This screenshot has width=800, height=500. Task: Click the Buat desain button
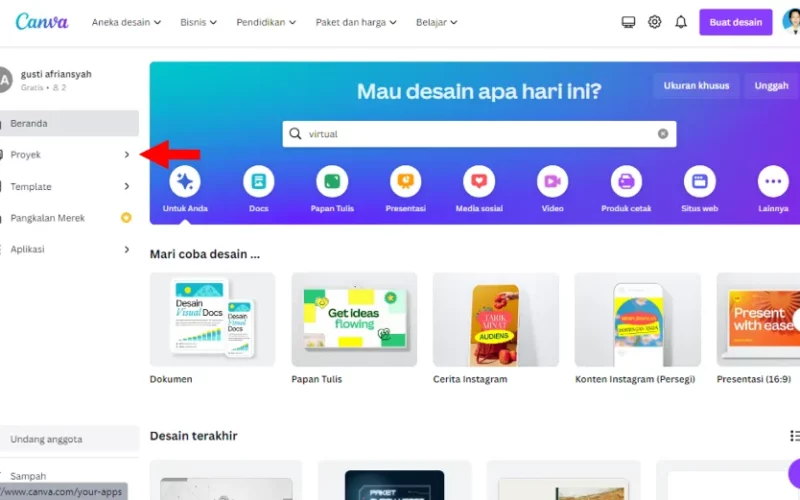coord(736,22)
